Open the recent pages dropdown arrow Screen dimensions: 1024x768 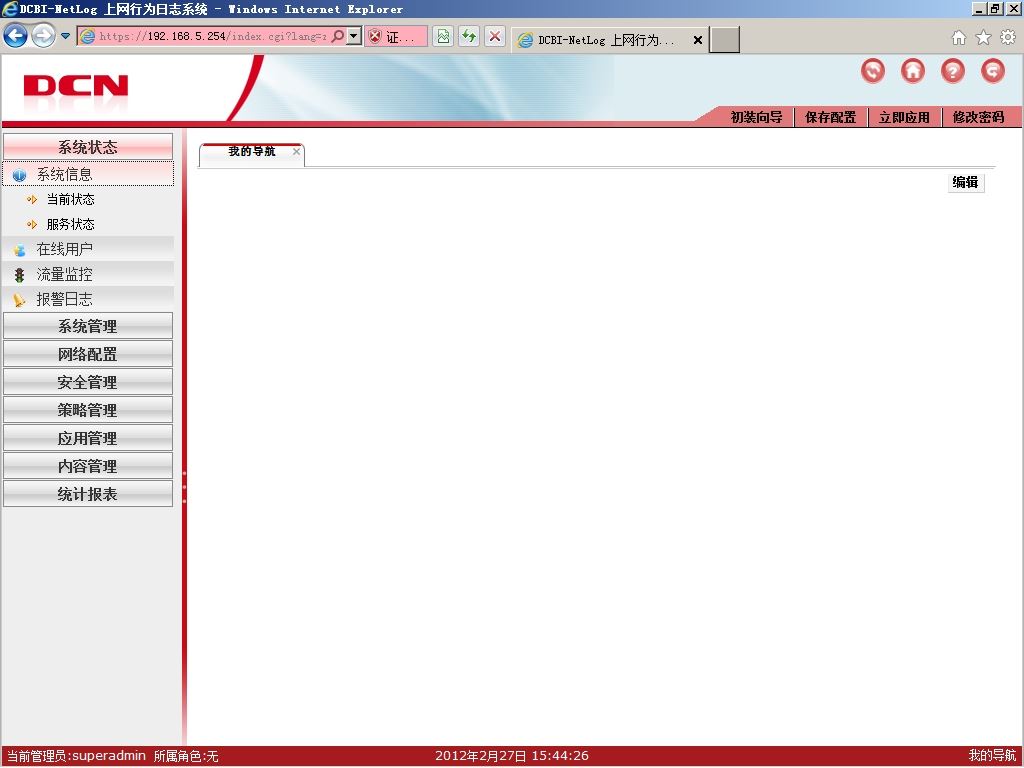pos(65,36)
